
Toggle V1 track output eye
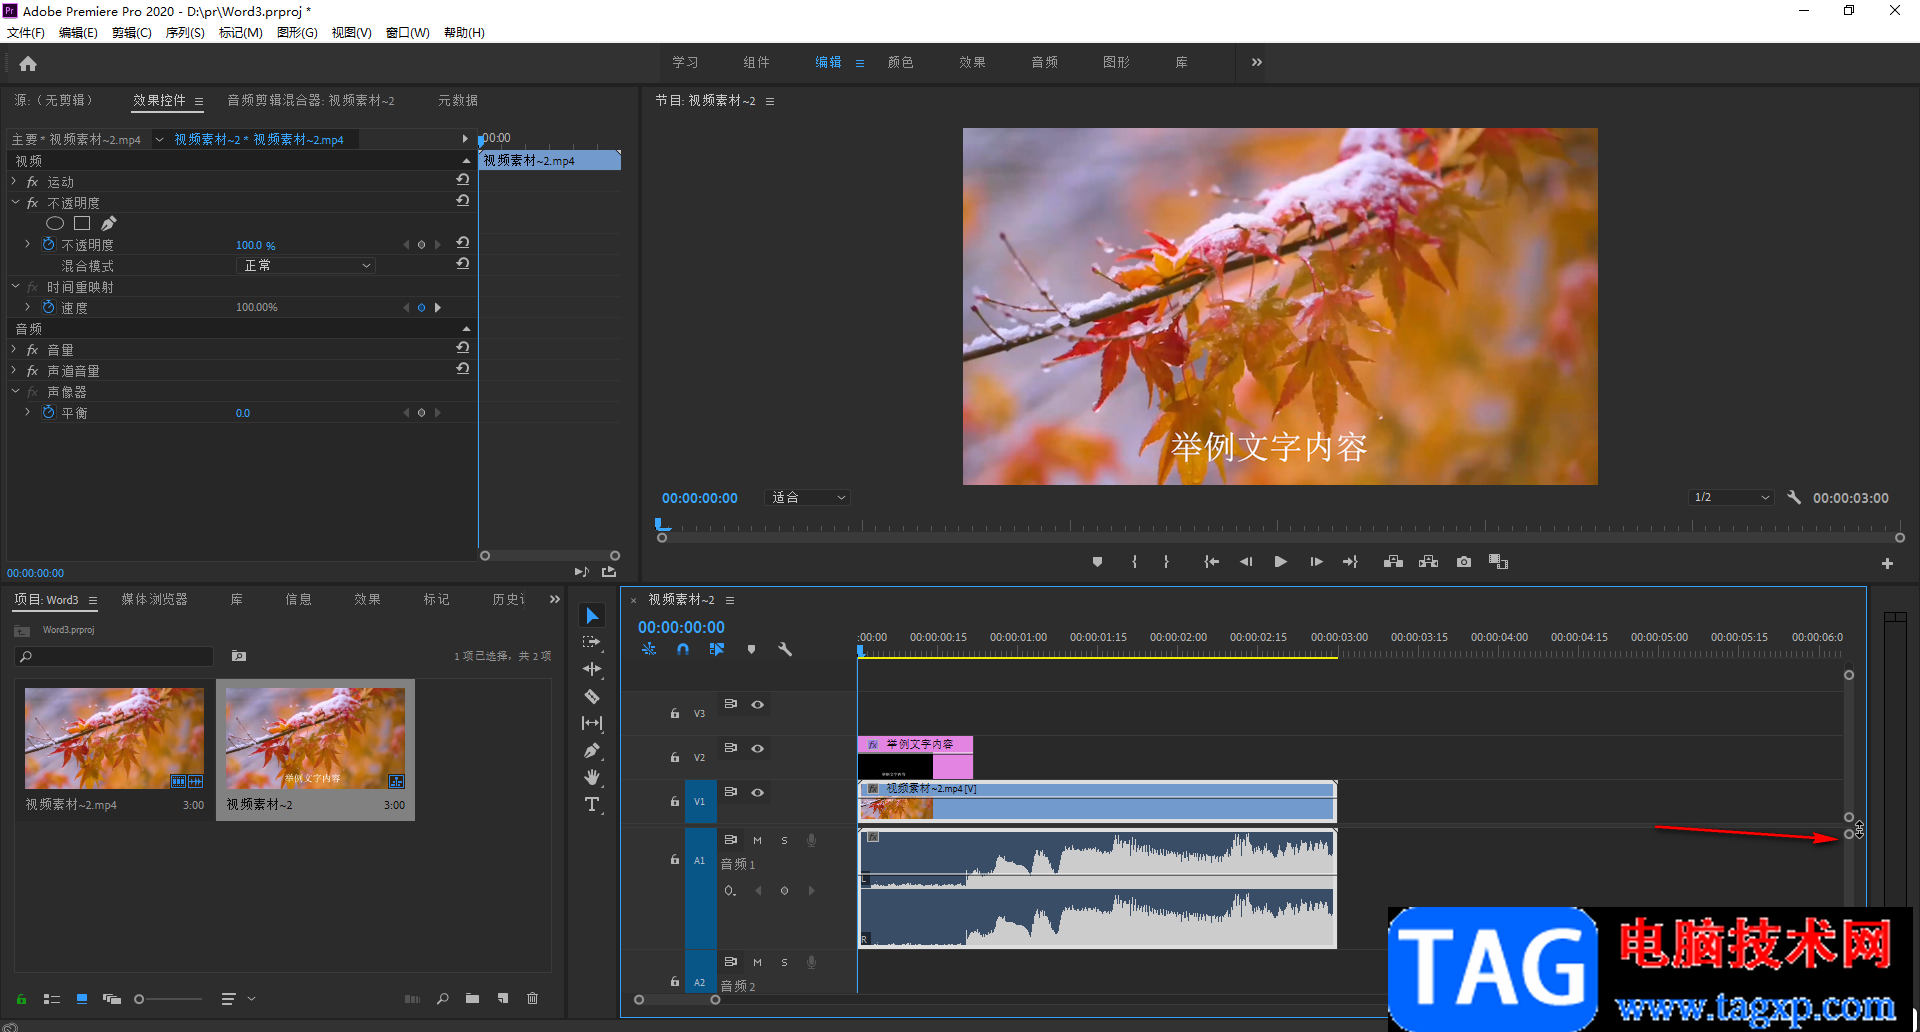tap(758, 792)
